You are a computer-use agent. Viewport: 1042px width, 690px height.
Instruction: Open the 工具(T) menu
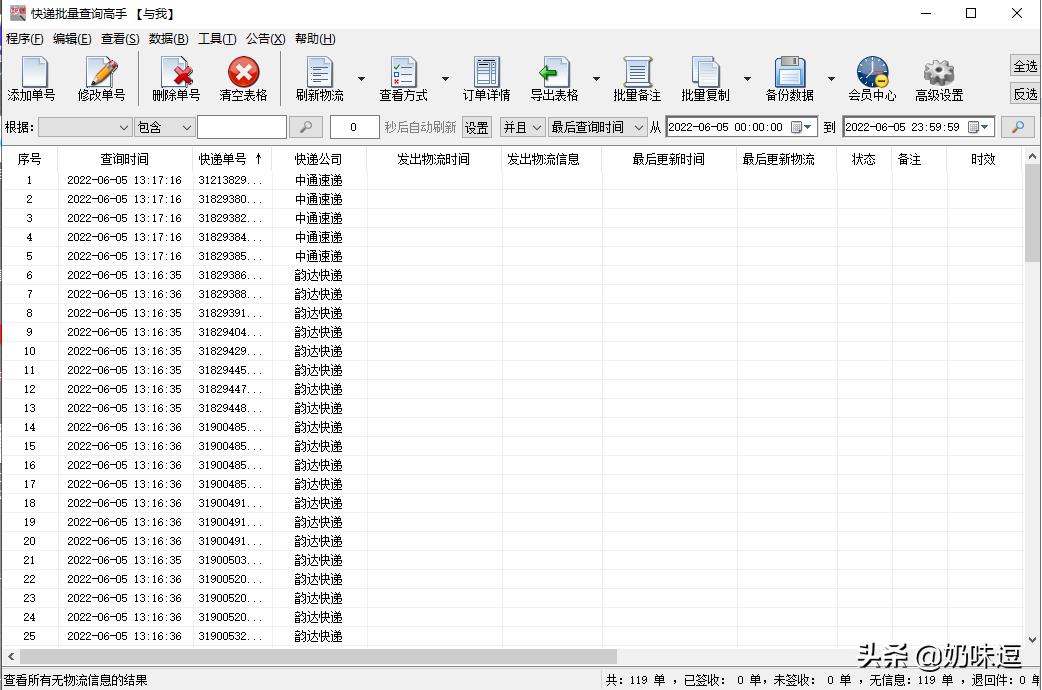(218, 38)
